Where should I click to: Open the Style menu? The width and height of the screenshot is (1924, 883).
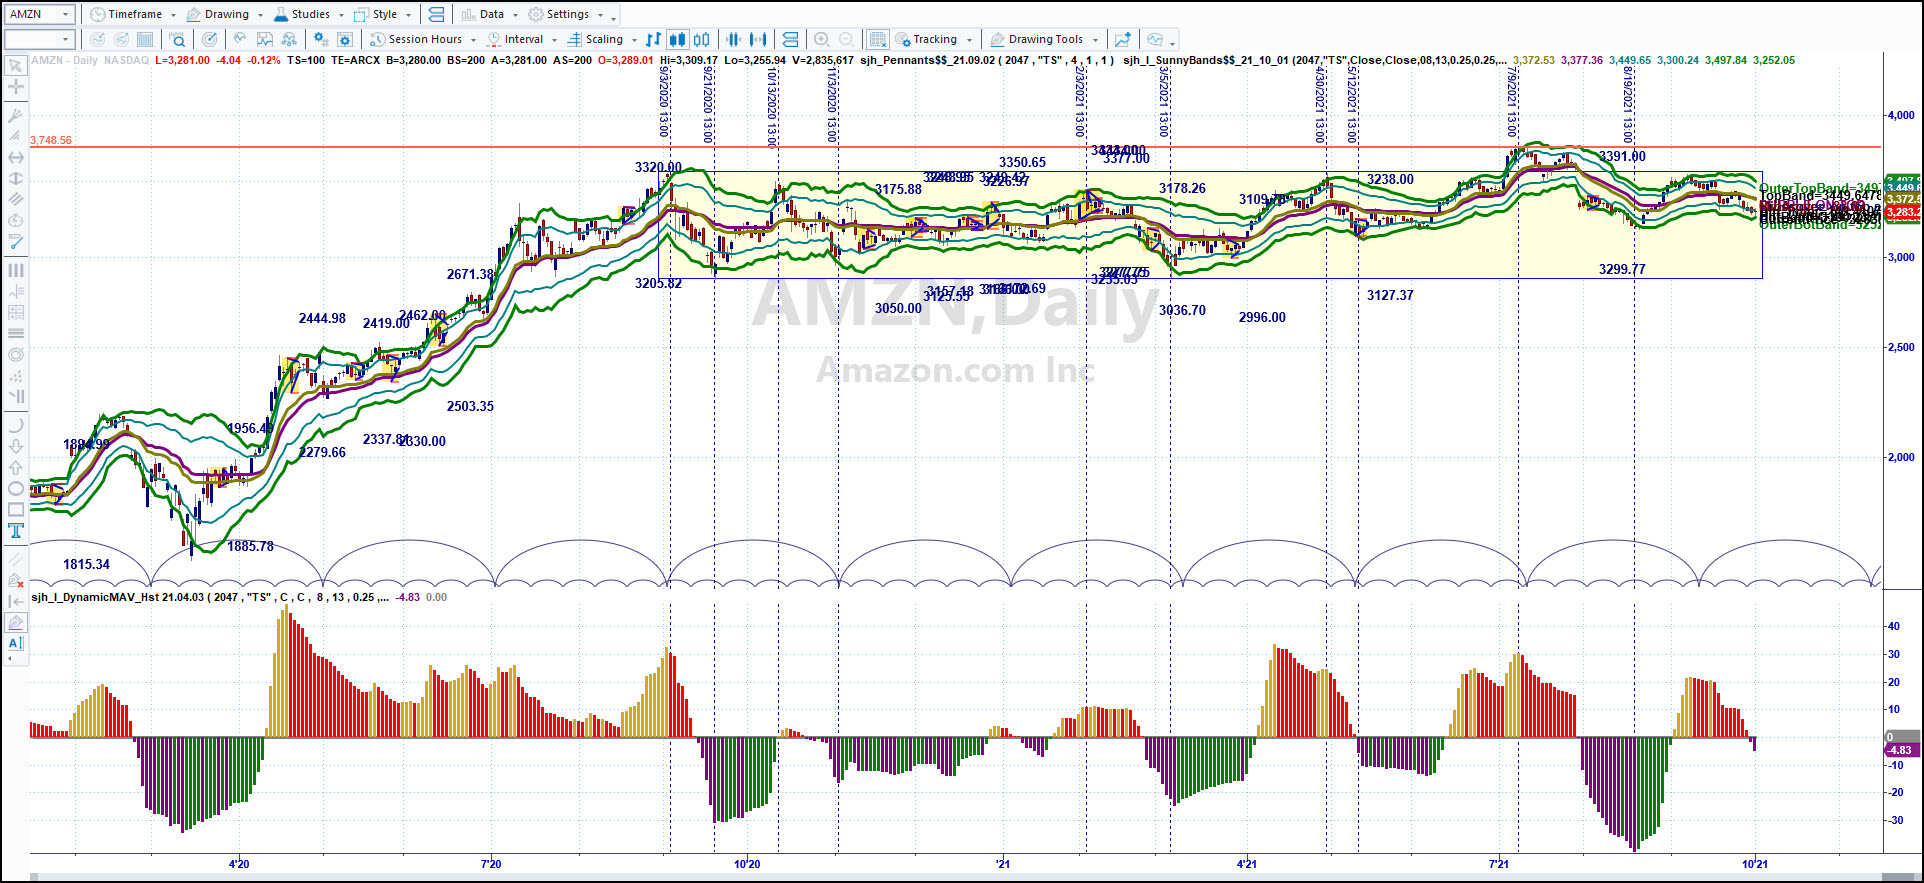tap(383, 14)
